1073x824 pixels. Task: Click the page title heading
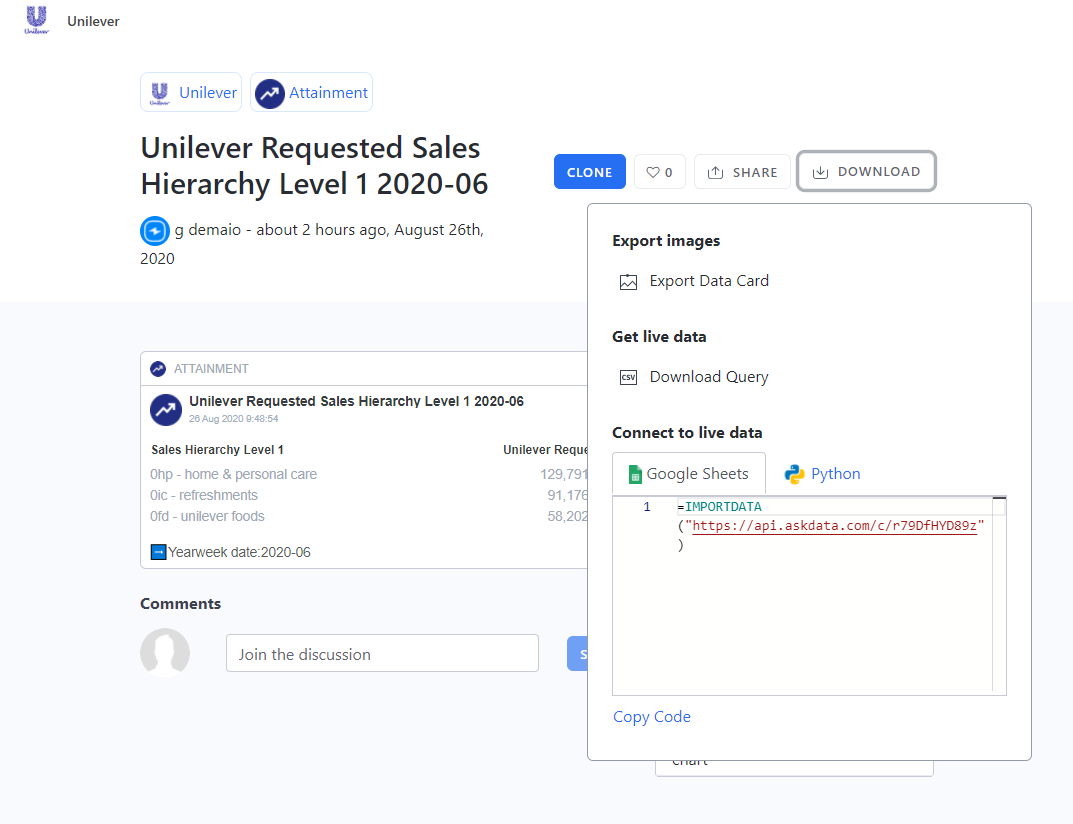click(314, 166)
